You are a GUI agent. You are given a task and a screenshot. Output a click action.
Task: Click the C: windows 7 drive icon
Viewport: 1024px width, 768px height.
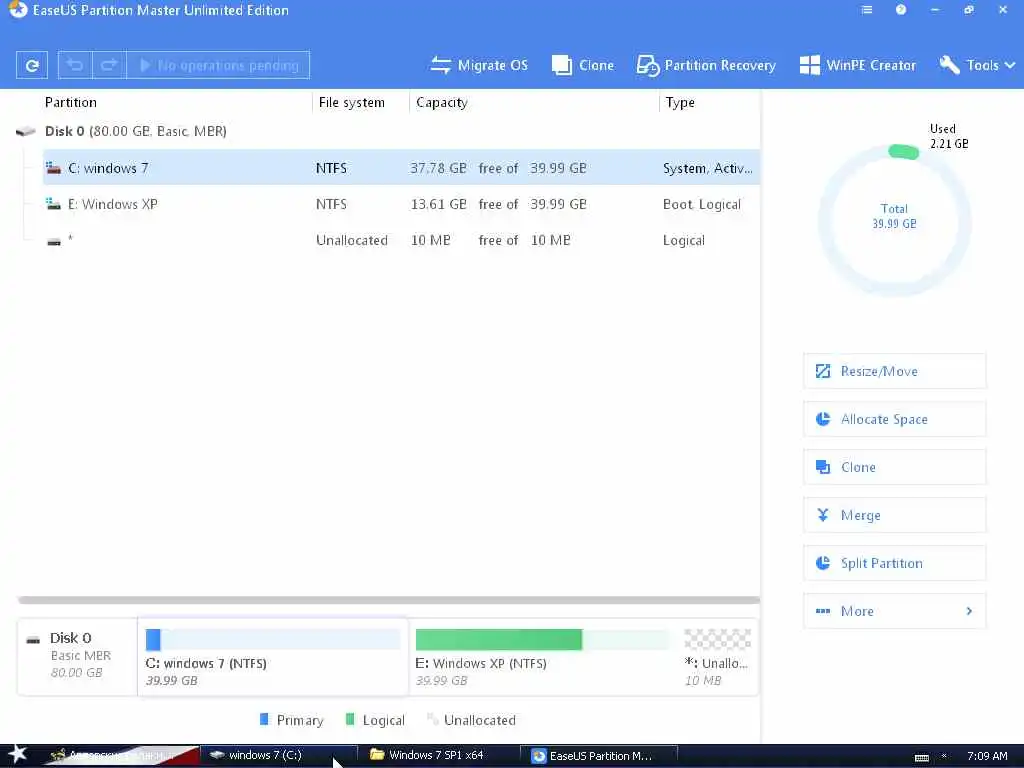[x=54, y=168]
